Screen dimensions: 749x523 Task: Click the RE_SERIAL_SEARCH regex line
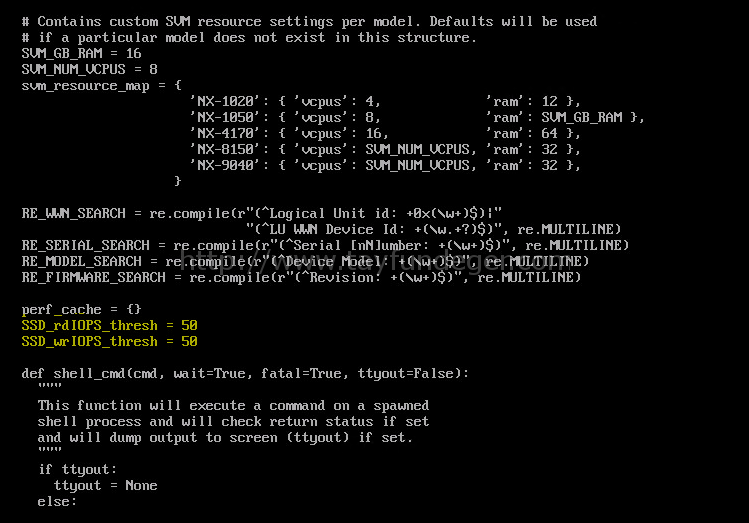325,245
